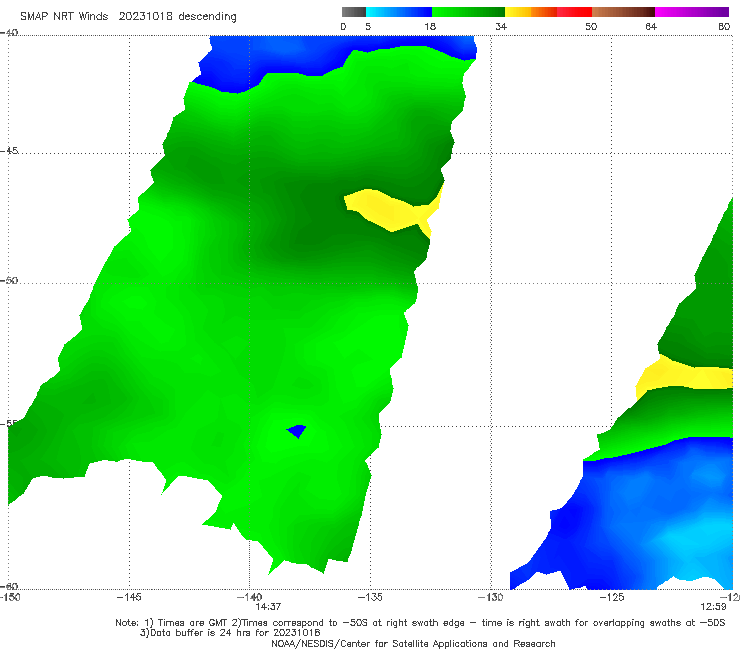Click the yellow-orange segment of the color bar
This screenshot has width=740, height=650.
coord(531,12)
